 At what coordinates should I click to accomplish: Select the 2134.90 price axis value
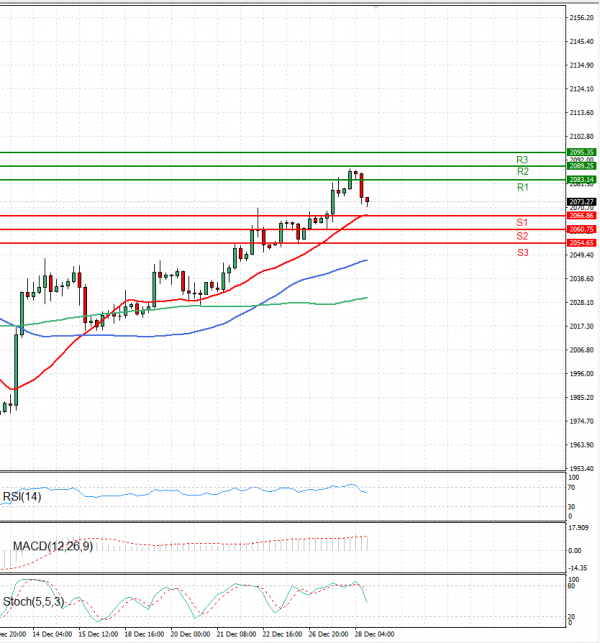582,65
